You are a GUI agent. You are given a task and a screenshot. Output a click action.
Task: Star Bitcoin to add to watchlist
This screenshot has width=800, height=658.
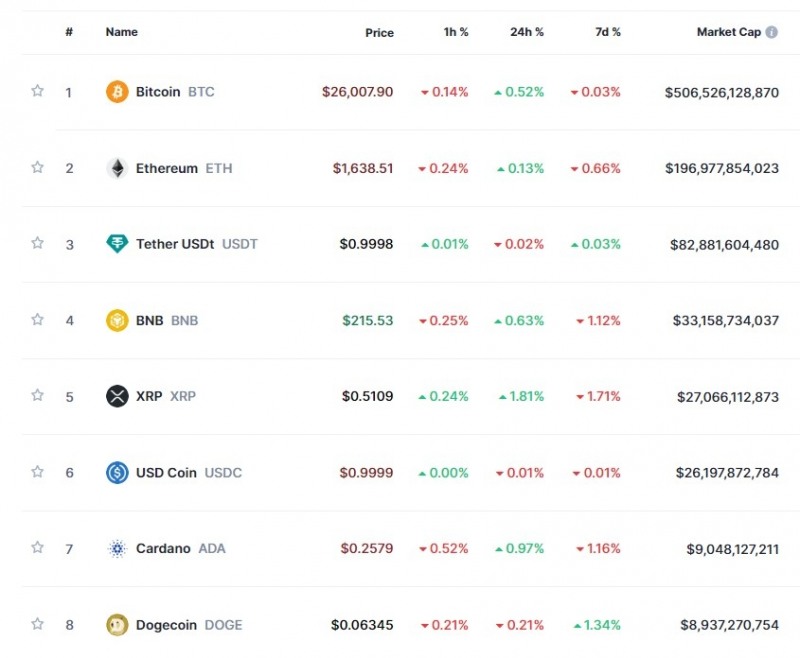click(38, 91)
